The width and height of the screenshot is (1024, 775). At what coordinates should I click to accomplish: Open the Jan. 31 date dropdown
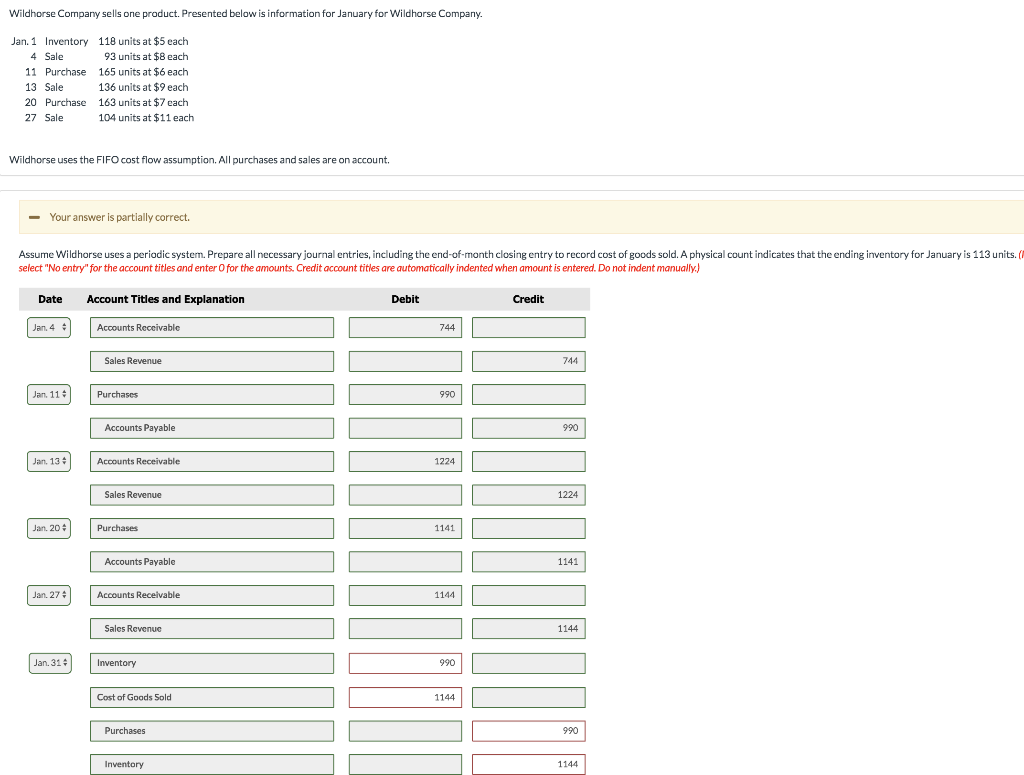click(50, 663)
